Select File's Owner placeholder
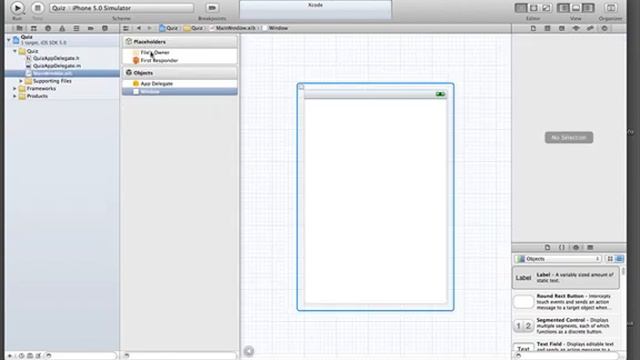Viewport: 640px width, 360px height. [x=180, y=52]
